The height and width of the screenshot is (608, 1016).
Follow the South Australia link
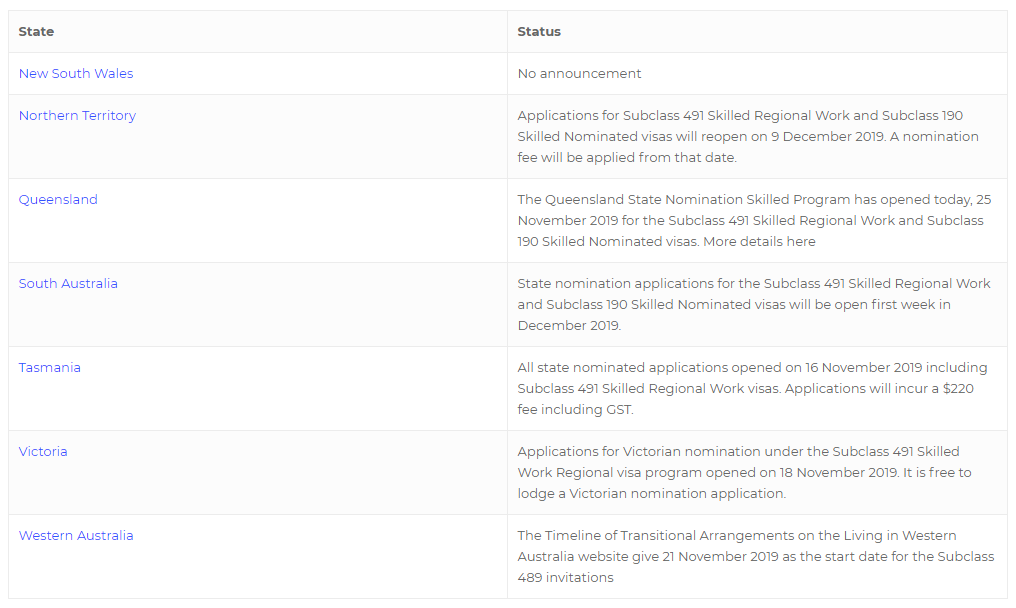point(68,284)
